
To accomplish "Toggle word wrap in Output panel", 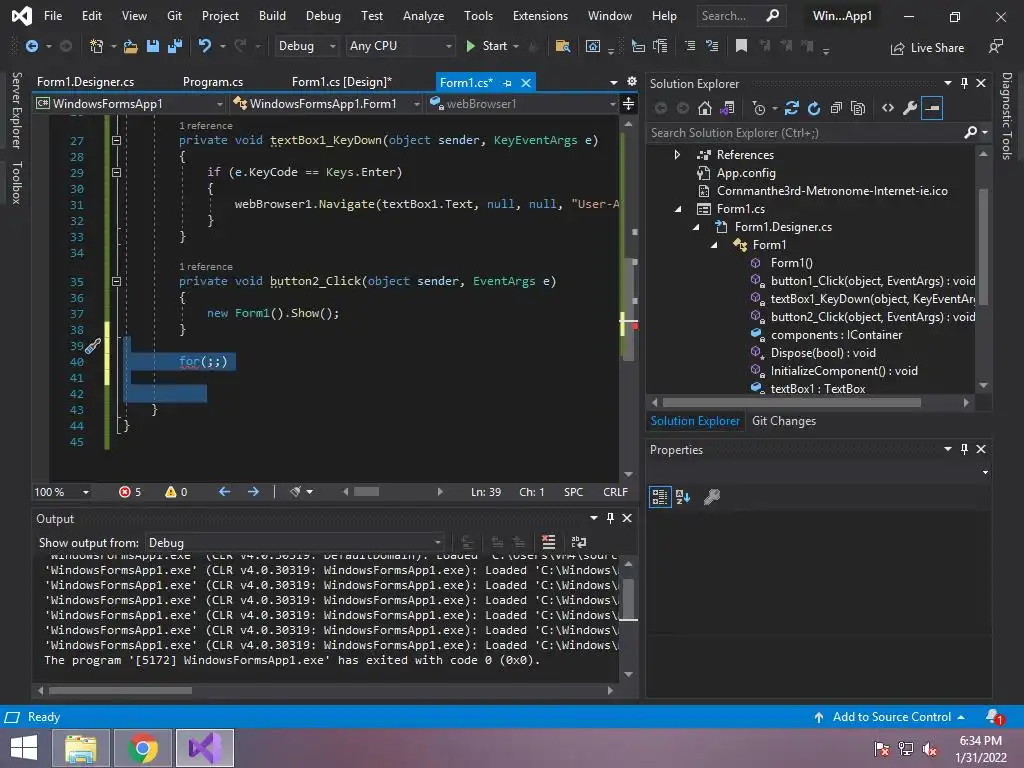I will coord(577,542).
